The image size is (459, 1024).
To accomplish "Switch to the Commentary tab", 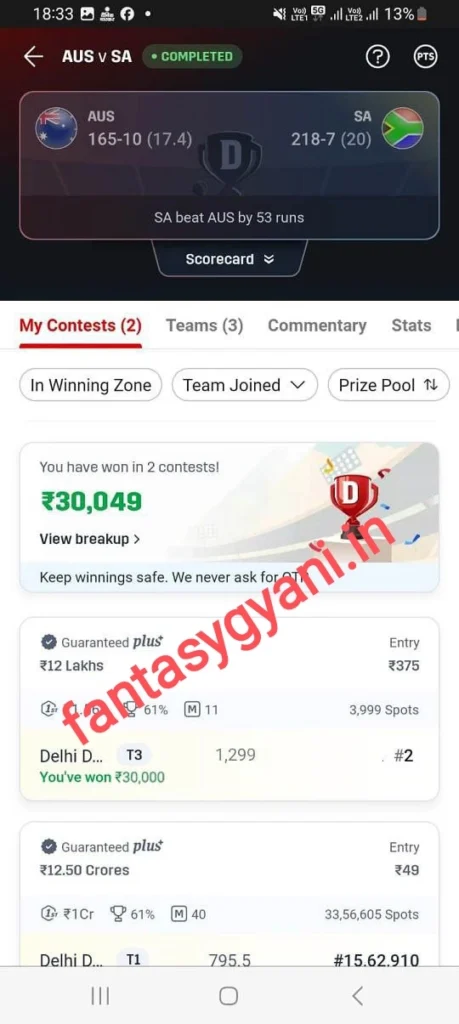I will [x=317, y=325].
